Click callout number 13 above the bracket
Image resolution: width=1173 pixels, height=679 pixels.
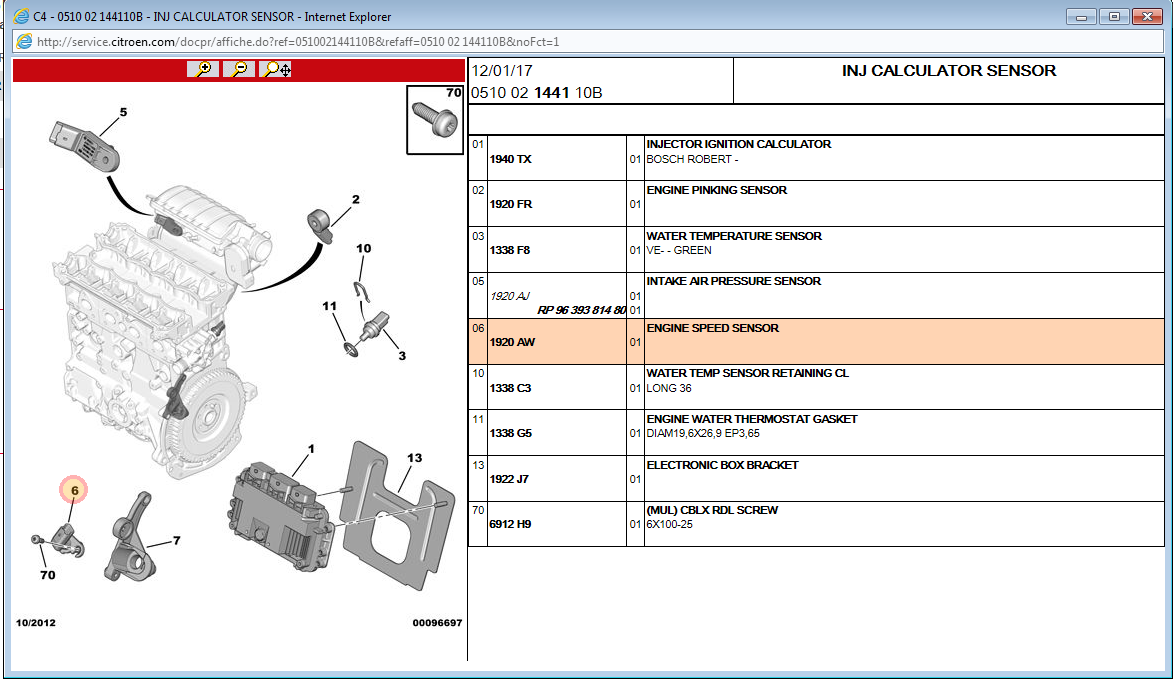(x=414, y=458)
